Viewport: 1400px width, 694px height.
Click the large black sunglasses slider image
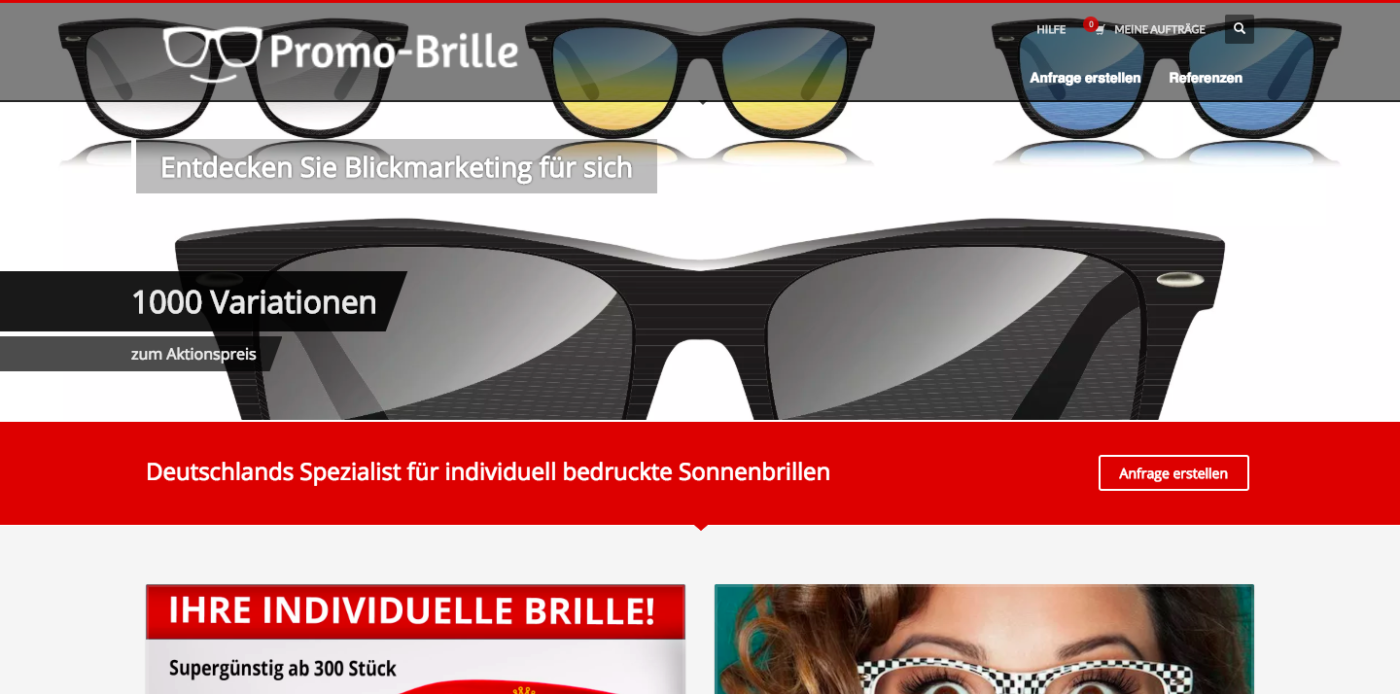click(x=700, y=318)
